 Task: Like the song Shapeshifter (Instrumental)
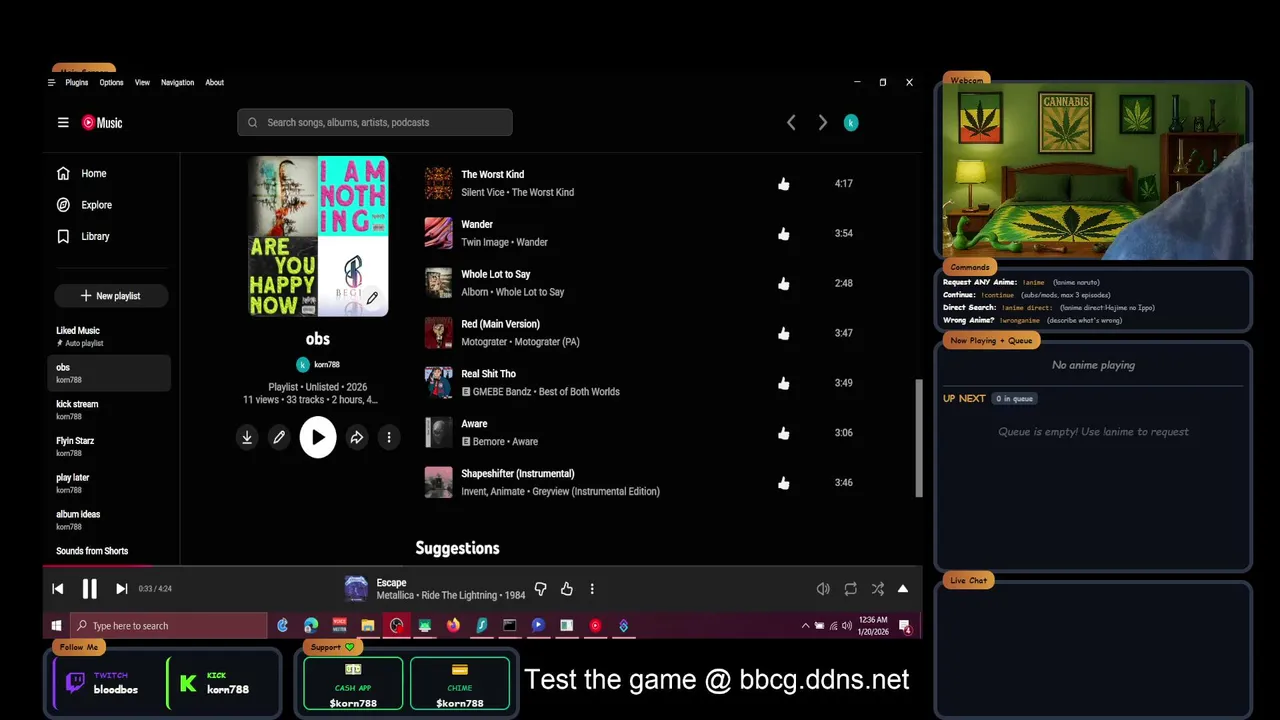(784, 483)
